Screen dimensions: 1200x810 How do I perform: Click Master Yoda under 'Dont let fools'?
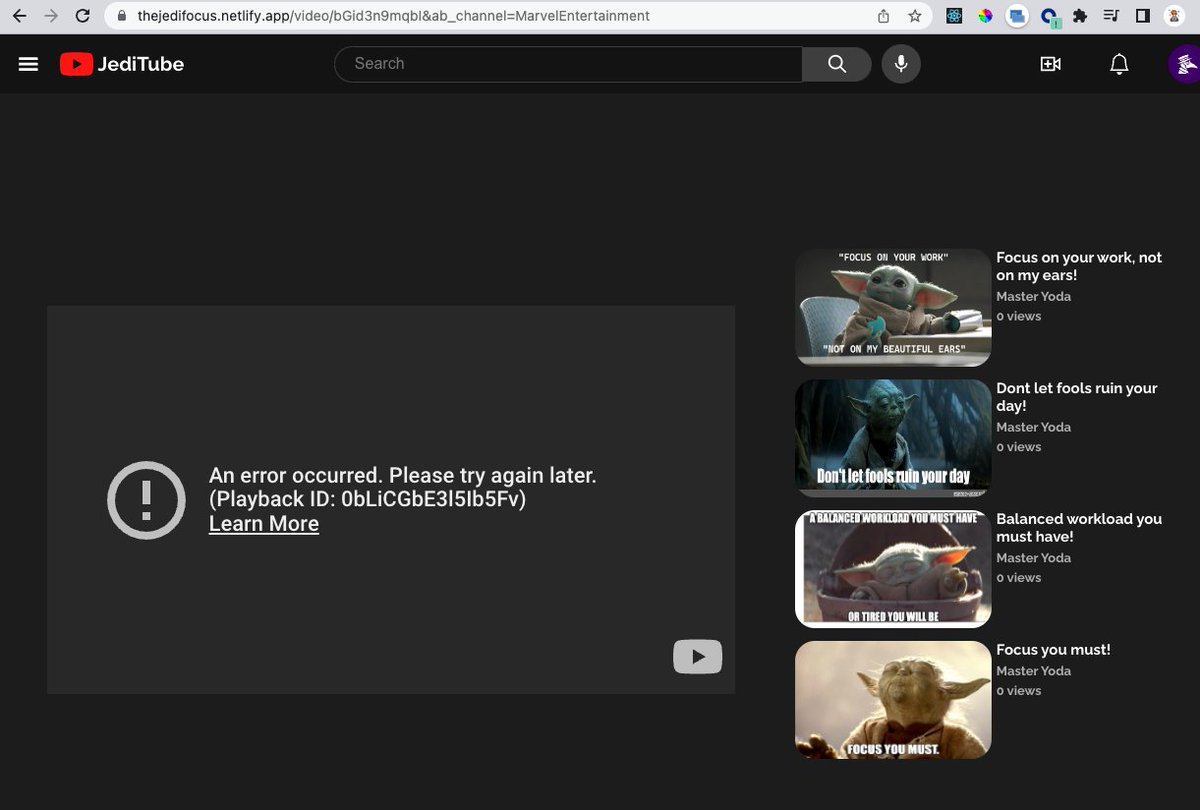coord(1033,428)
